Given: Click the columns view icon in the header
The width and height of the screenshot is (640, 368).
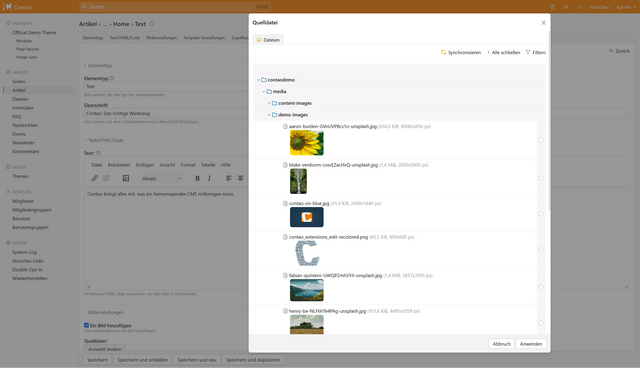Looking at the screenshot, I should tap(579, 7).
